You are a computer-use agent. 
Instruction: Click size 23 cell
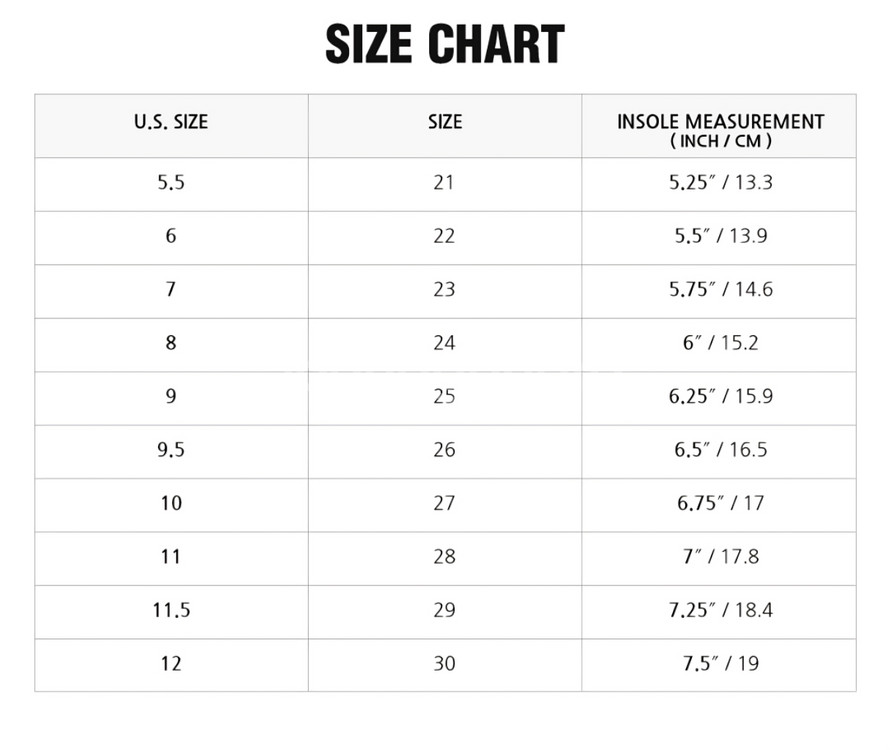(444, 289)
